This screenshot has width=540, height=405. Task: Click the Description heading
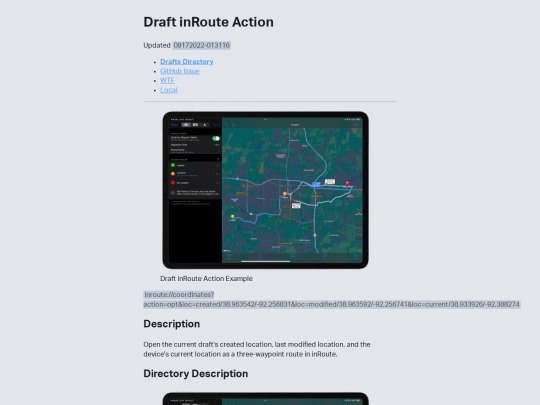click(172, 324)
